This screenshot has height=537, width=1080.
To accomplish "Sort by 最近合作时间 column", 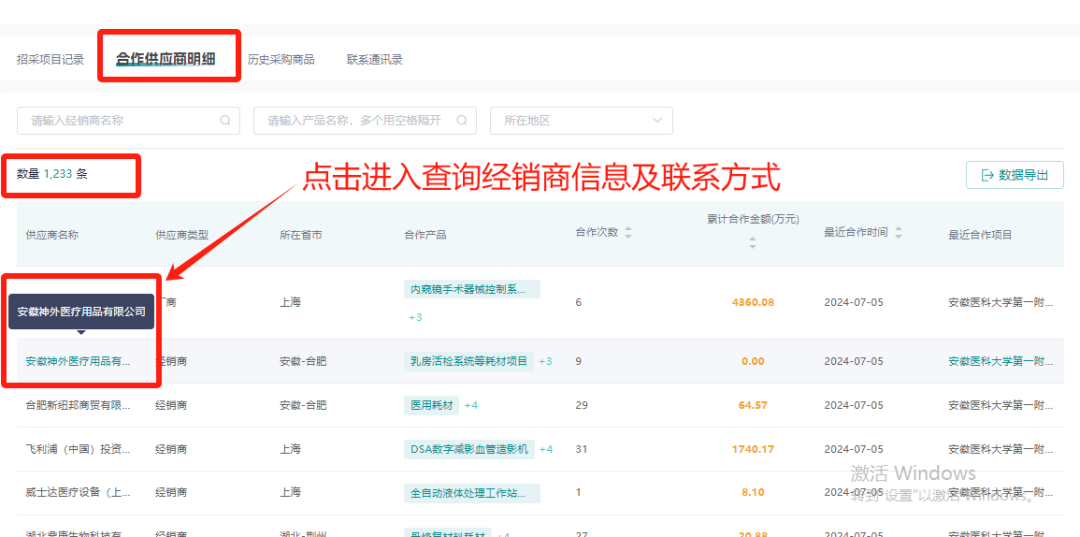I will point(898,233).
